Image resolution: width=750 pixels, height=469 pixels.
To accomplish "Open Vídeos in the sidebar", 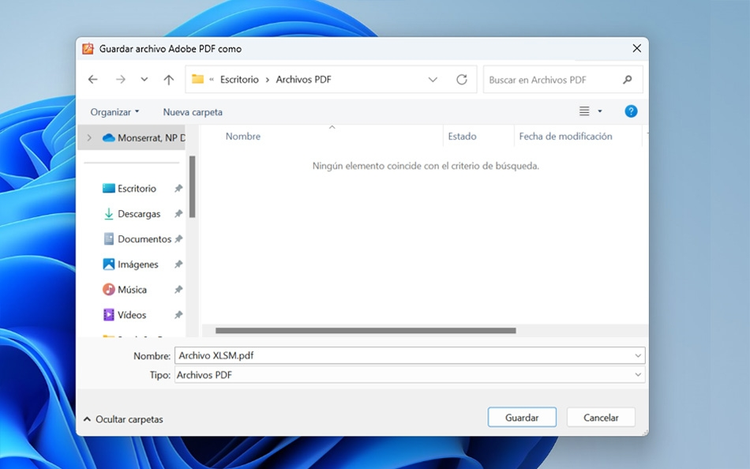I will (124, 315).
